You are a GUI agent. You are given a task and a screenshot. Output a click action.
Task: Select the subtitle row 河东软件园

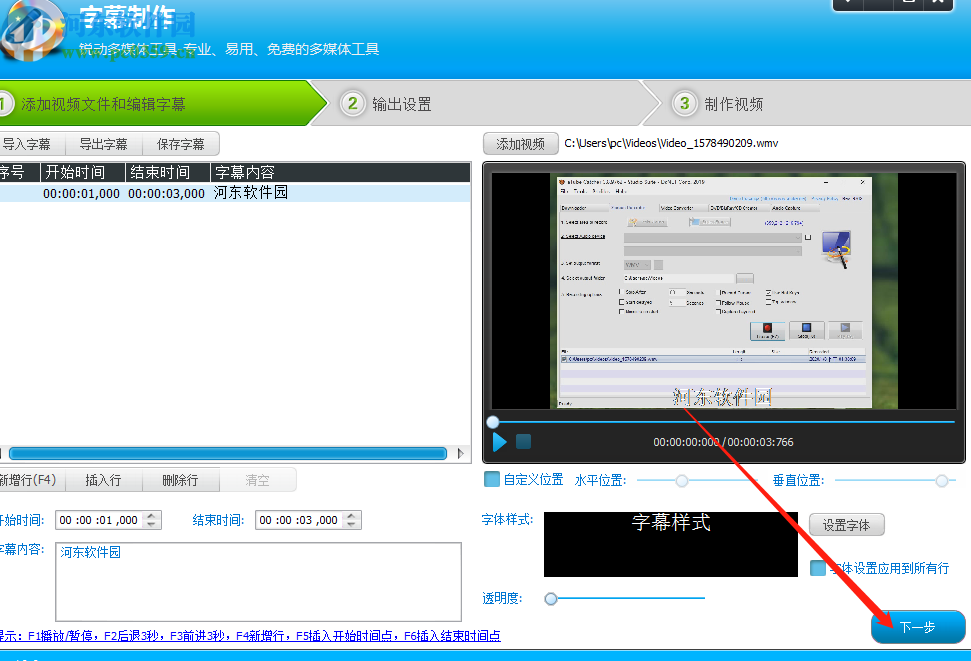click(x=235, y=193)
